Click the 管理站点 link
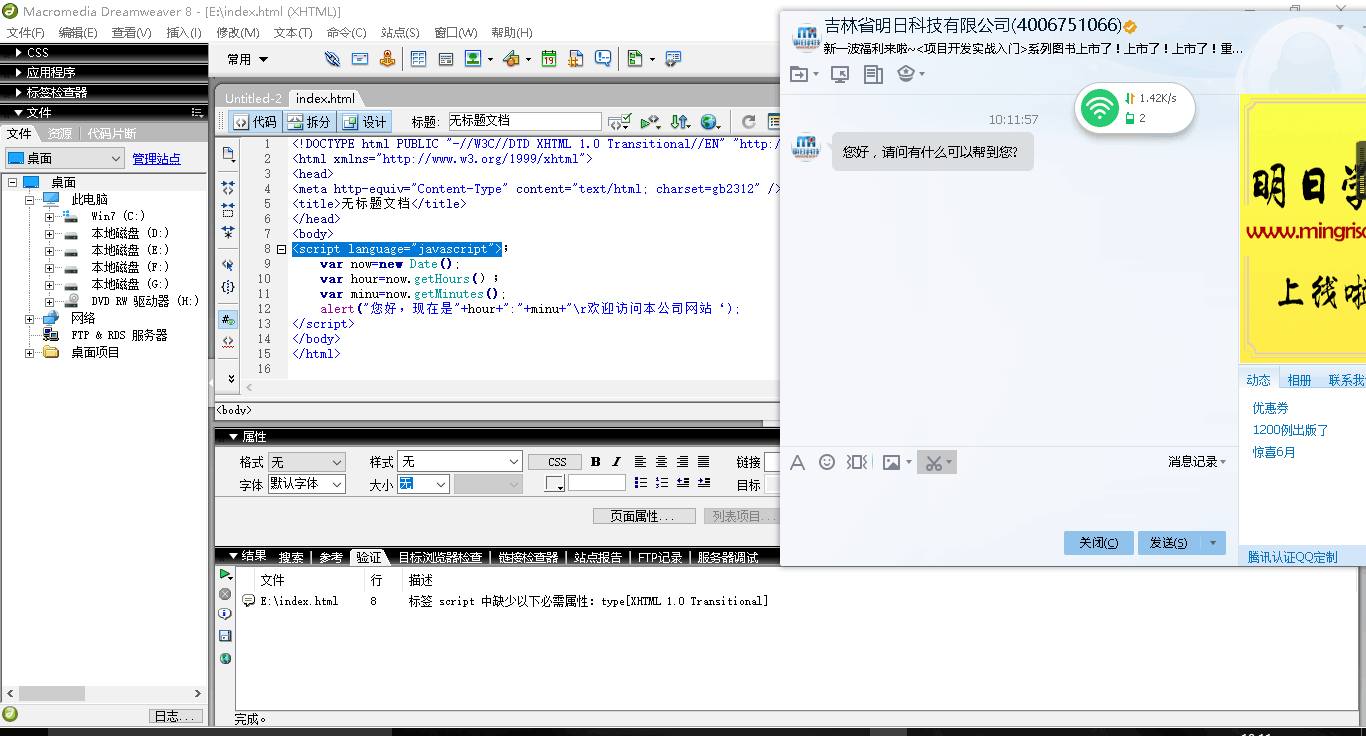The image size is (1366, 736). (x=156, y=159)
